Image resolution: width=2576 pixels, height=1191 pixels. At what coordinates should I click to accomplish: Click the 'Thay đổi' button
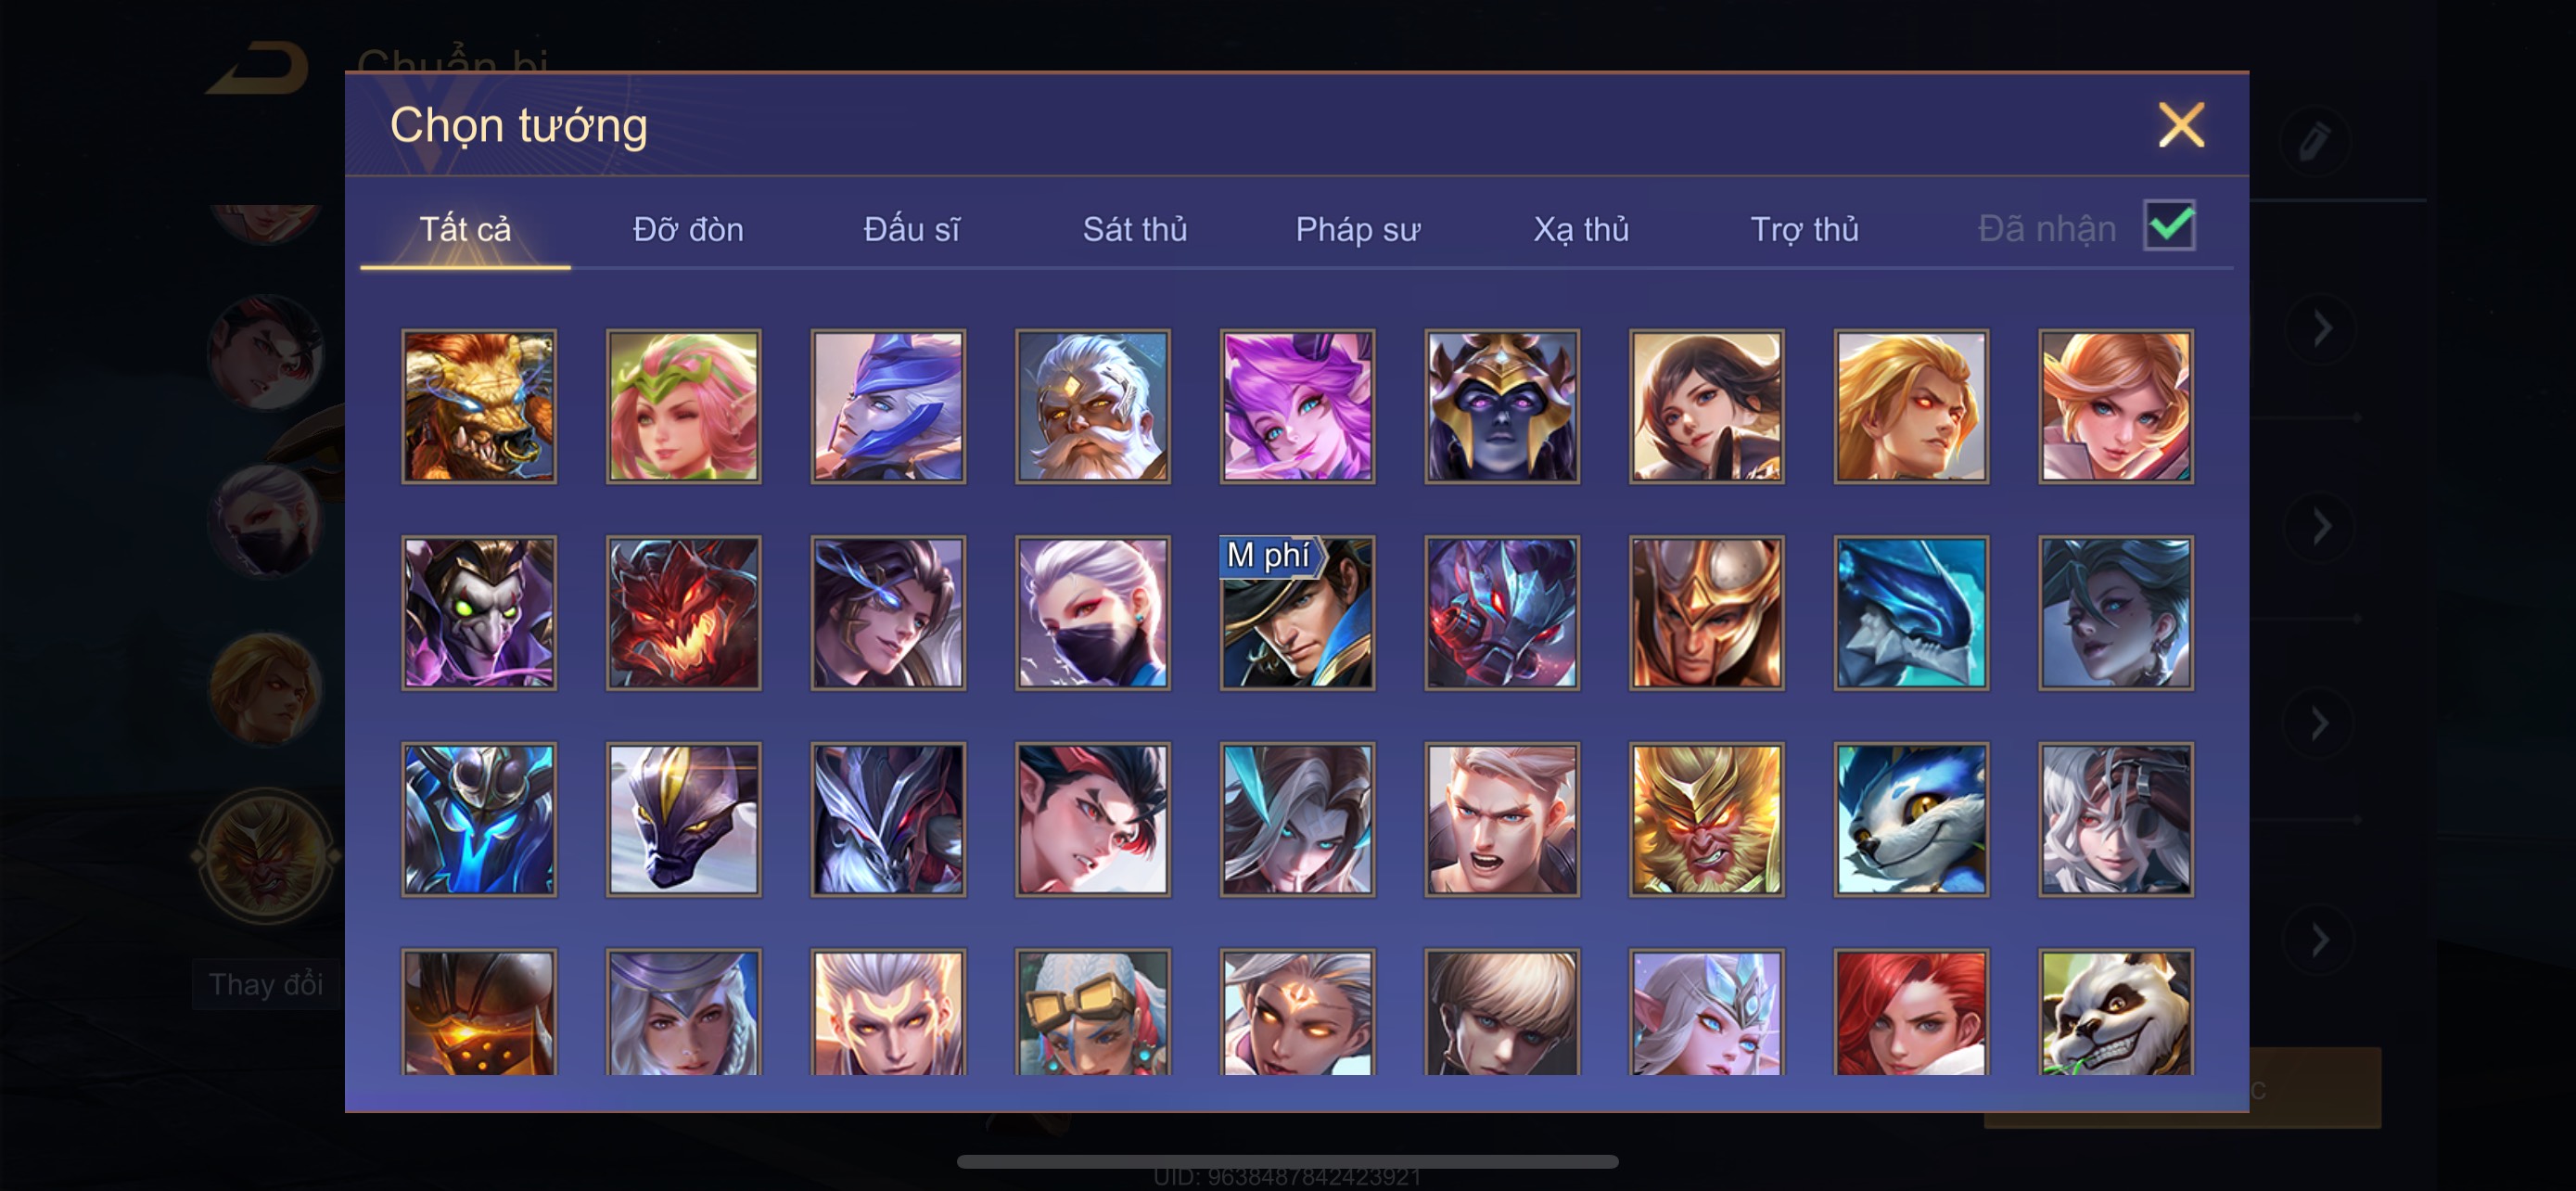(x=266, y=984)
